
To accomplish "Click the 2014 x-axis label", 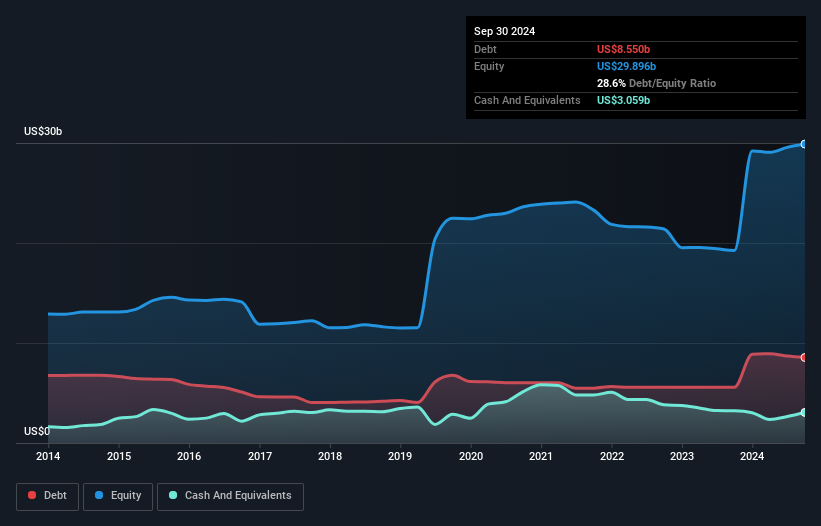I will tap(48, 456).
